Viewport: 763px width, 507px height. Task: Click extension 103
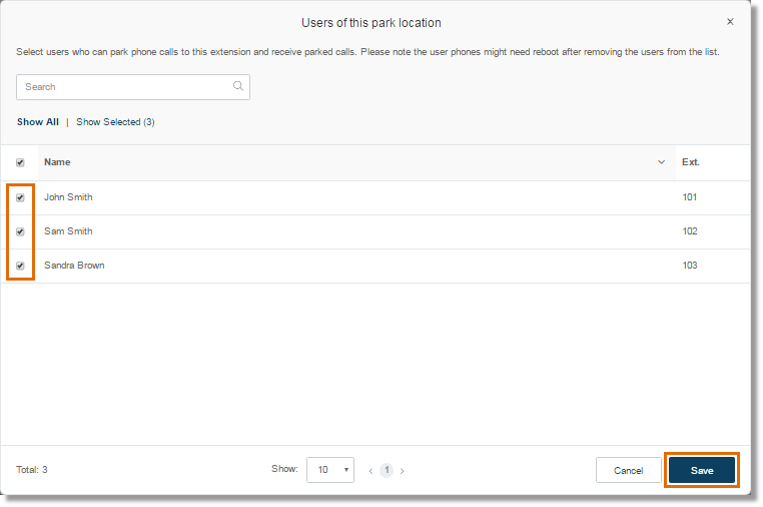(690, 265)
